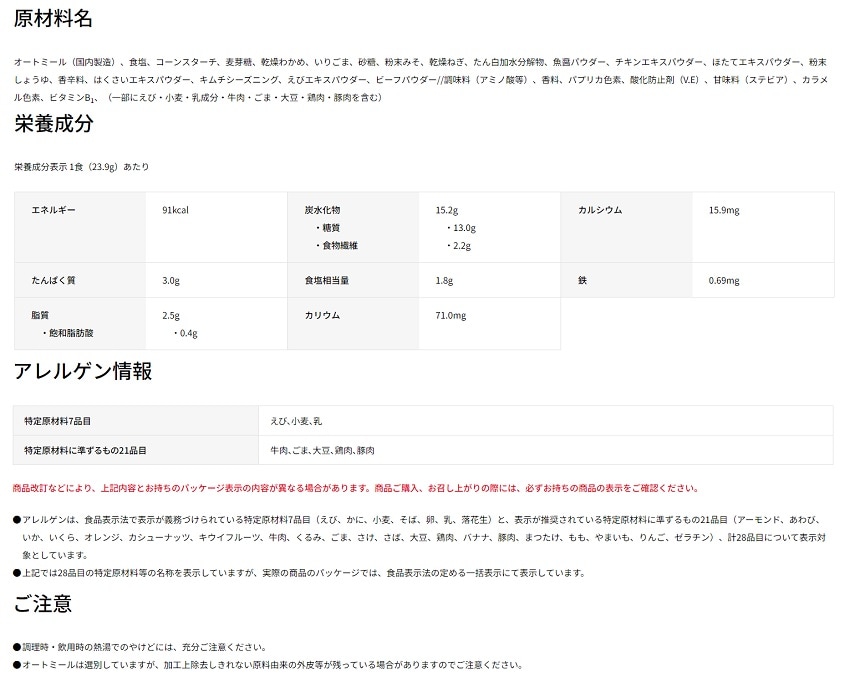Click the 食塩相当量 label cell

coord(326,280)
